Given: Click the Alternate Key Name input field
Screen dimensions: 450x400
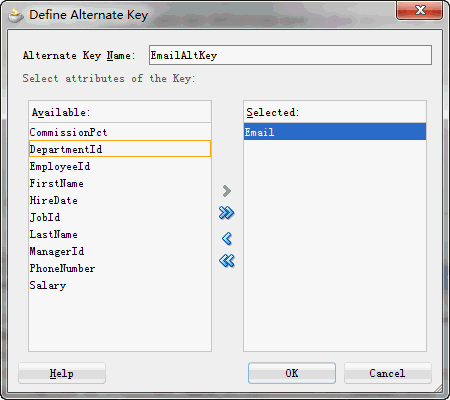Looking at the screenshot, I should click(x=290, y=55).
